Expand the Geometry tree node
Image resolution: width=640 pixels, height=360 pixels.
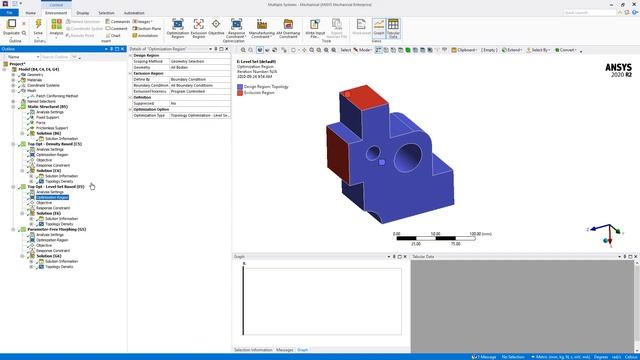click(x=13, y=75)
